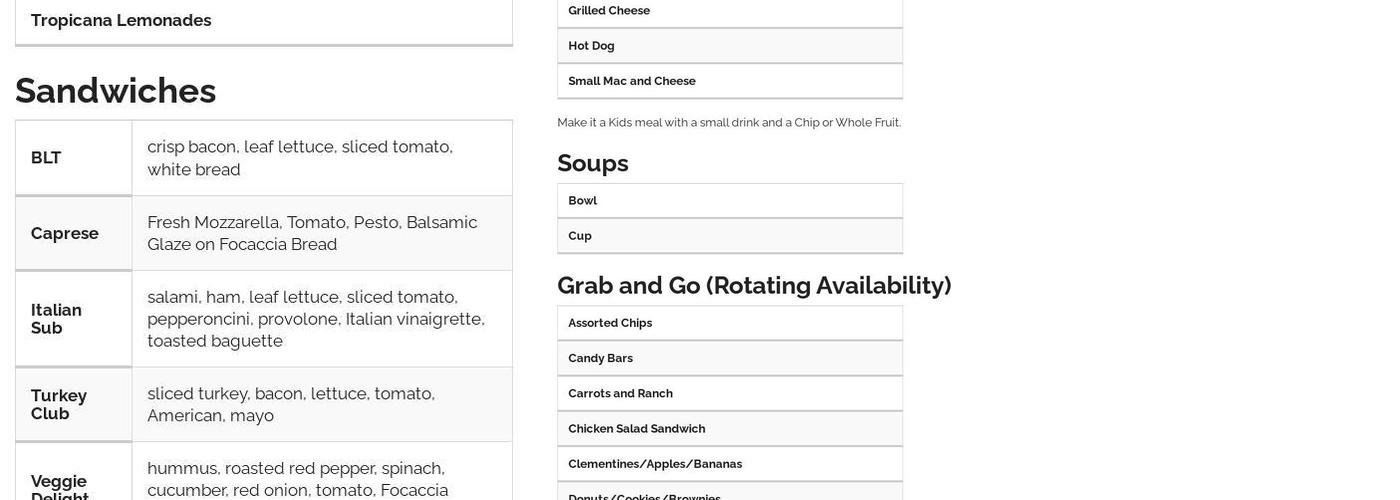The width and height of the screenshot is (1400, 500).
Task: Select the Italian Sub ingredients text
Action: point(316,319)
